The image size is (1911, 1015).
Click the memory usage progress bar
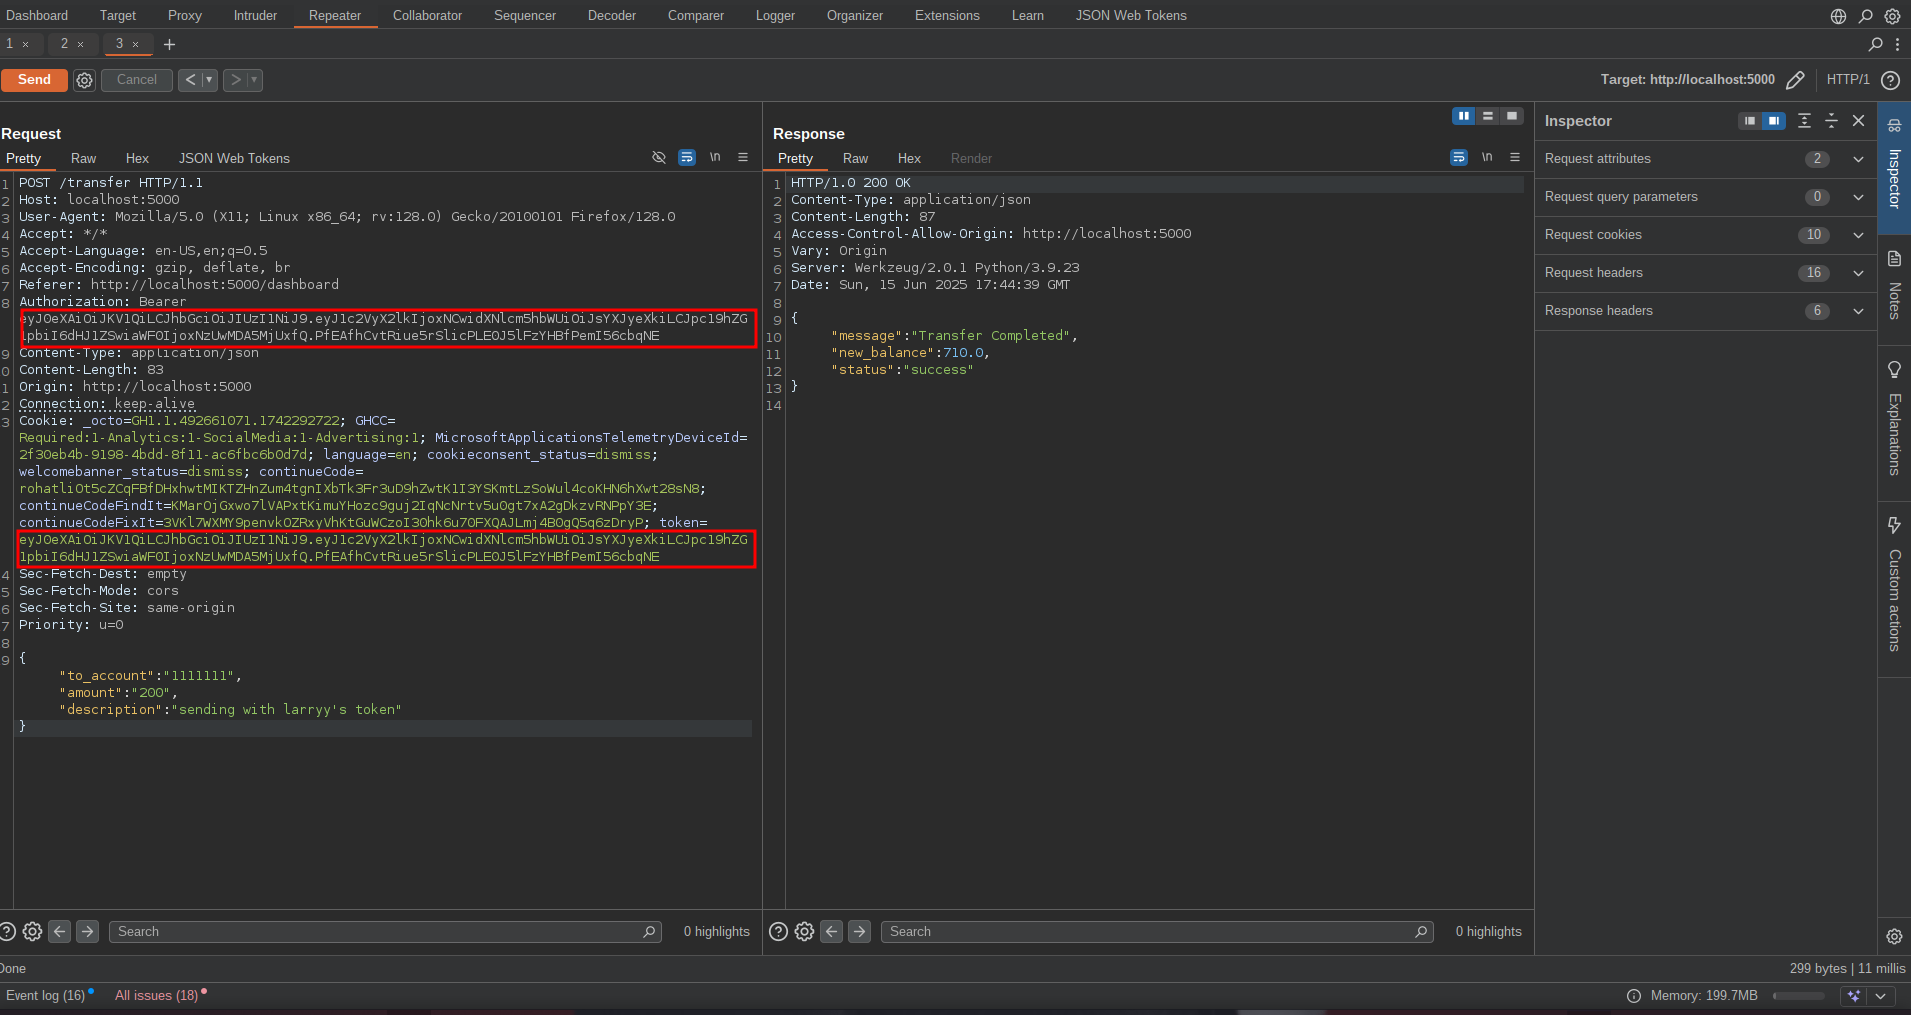[1798, 996]
